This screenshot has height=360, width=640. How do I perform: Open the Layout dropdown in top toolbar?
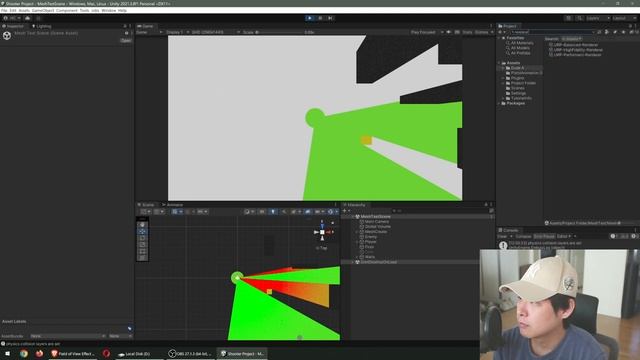pos(624,18)
